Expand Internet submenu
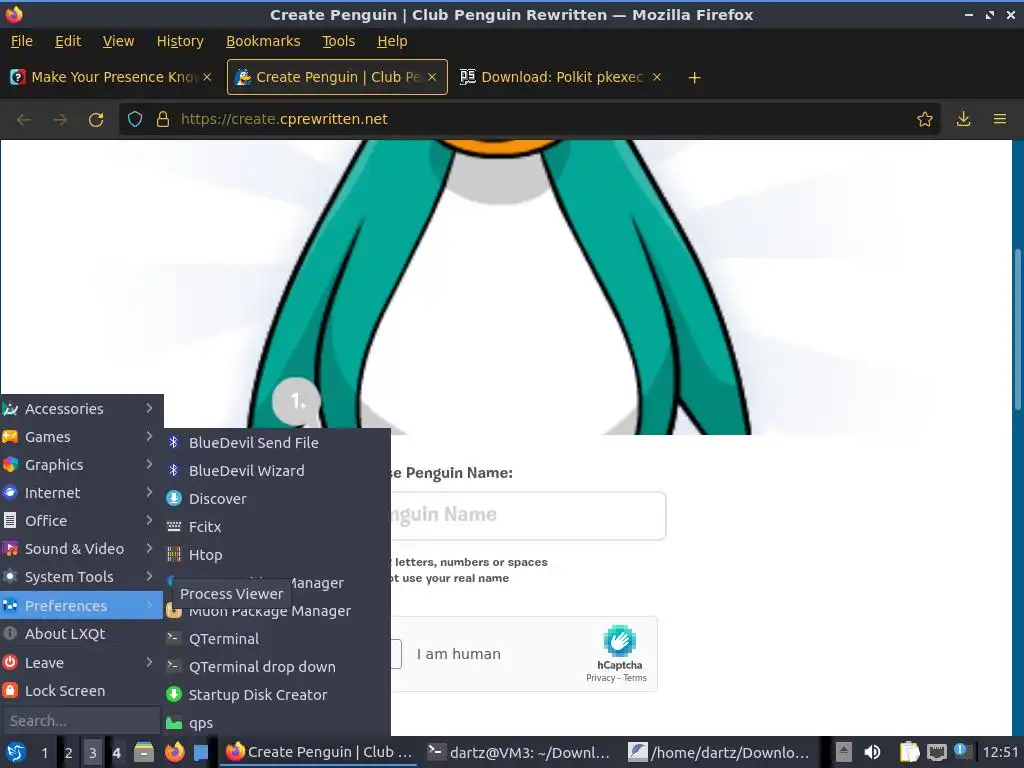 (81, 493)
